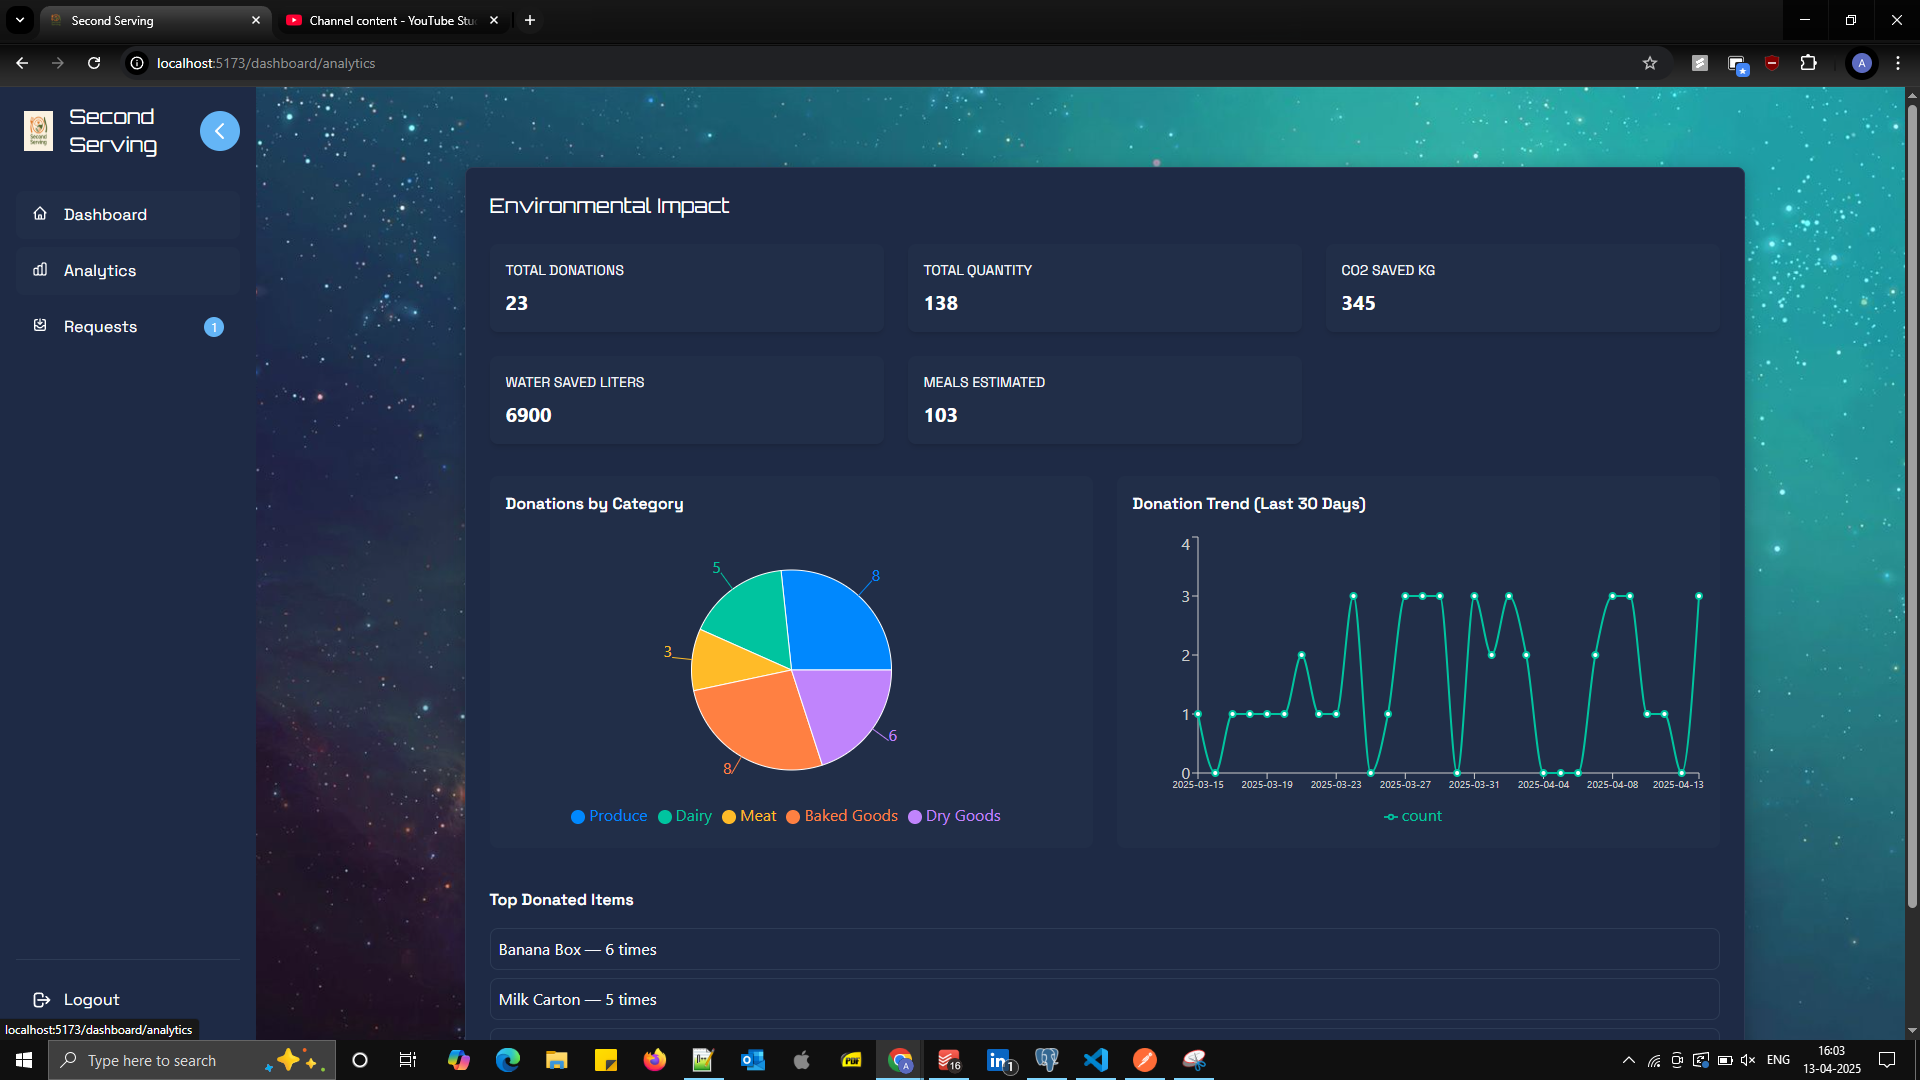Open the Requests sidebar item
1920x1080 pixels.
coord(100,327)
